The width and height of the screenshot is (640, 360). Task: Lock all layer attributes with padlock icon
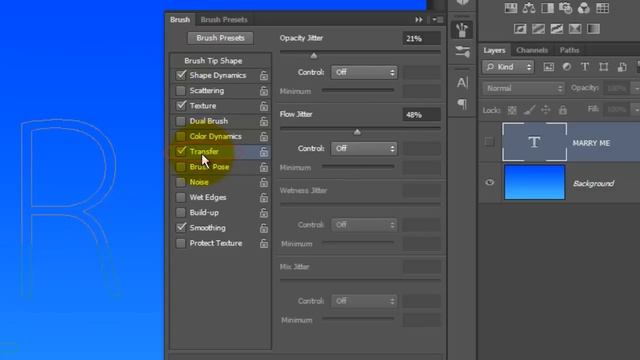click(562, 110)
